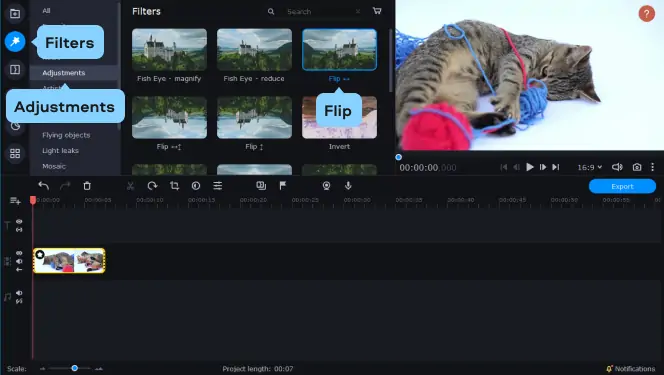The height and width of the screenshot is (375, 664).
Task: Adjust the timeline Scale slider handle
Action: (x=75, y=368)
